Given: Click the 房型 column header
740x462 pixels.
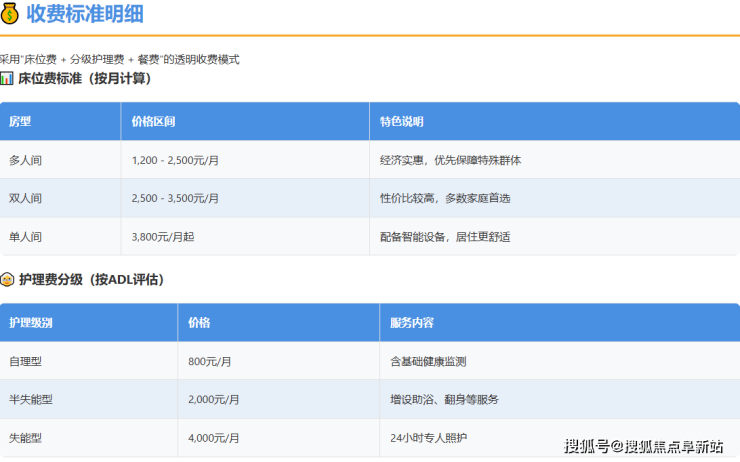Looking at the screenshot, I should 20,121.
